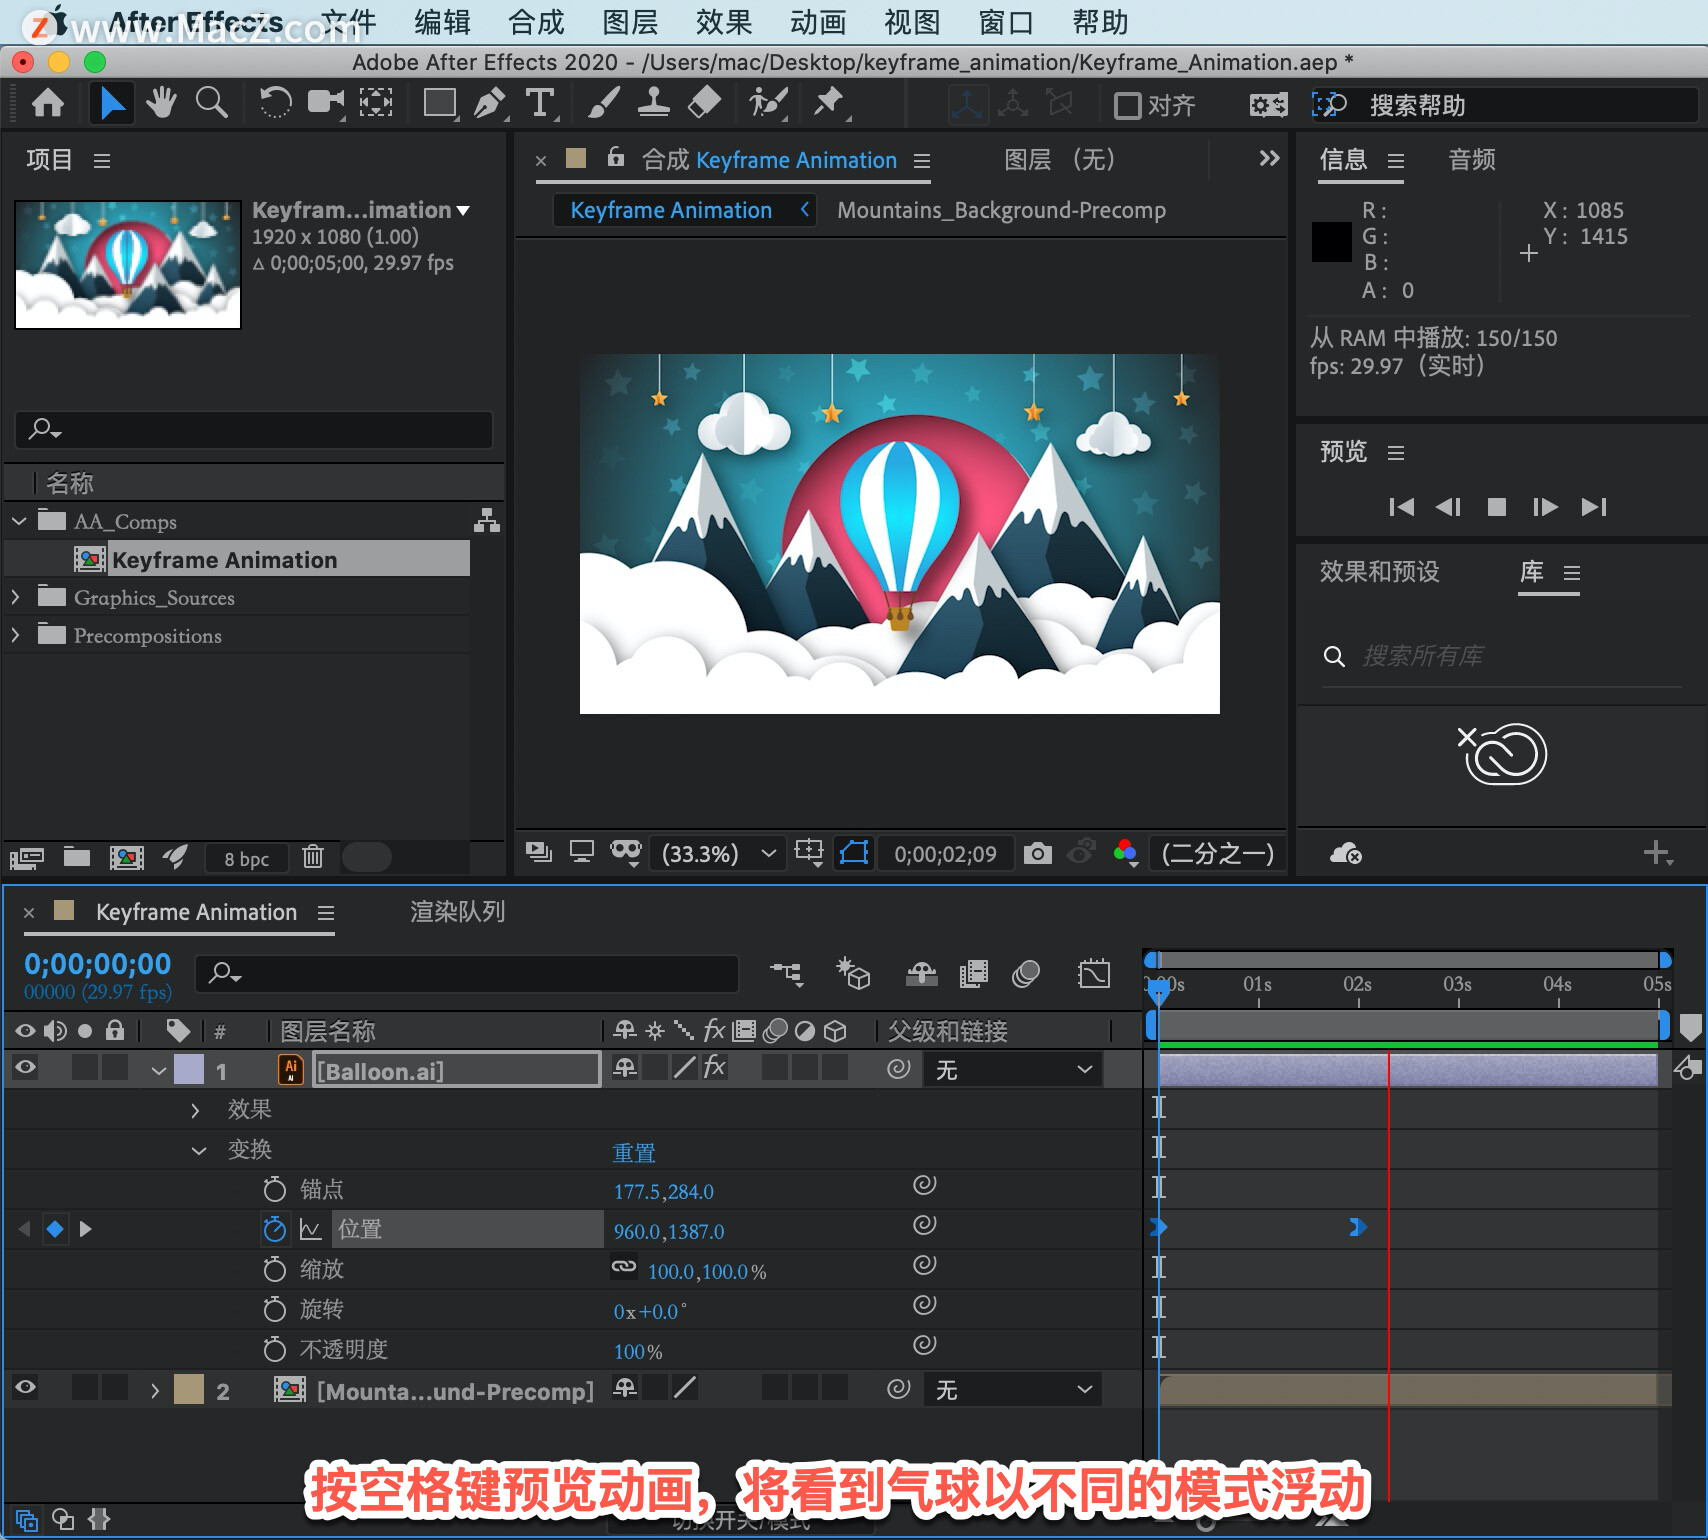Toggle mask and shape path visibility

click(853, 853)
